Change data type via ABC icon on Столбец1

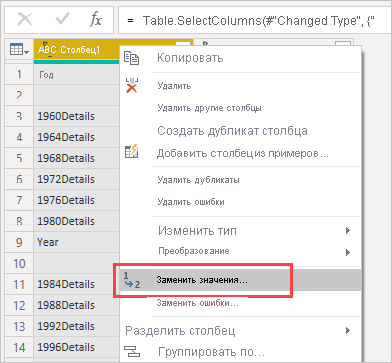(x=47, y=50)
